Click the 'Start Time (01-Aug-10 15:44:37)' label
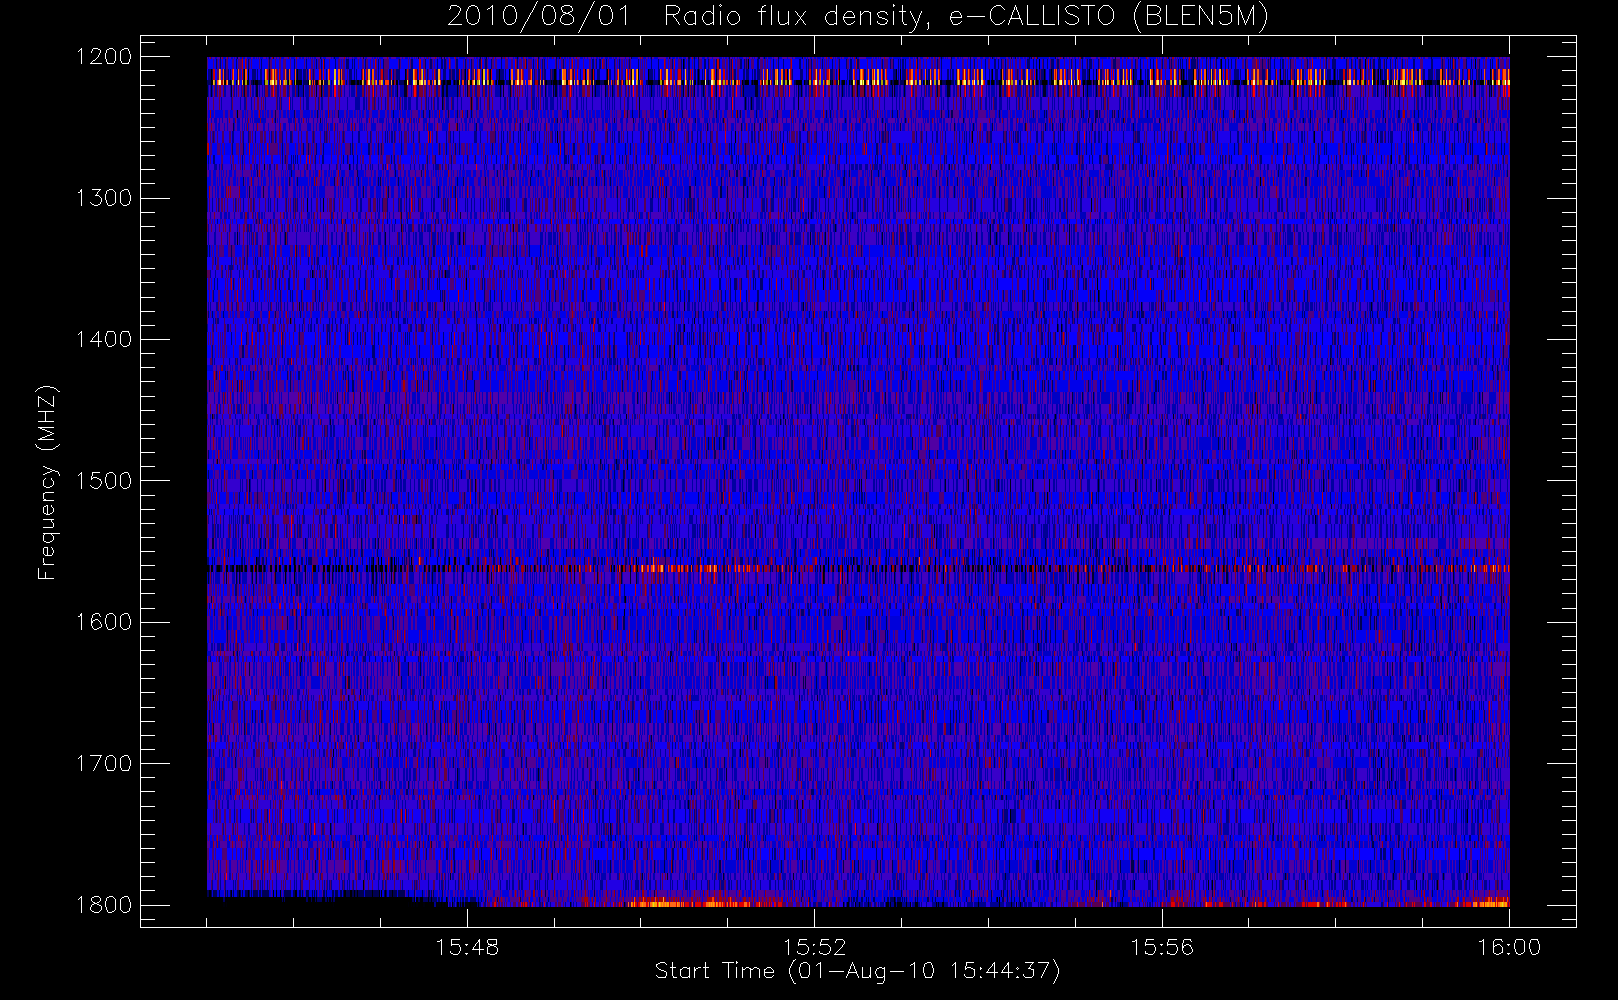The image size is (1618, 1000). 857,971
